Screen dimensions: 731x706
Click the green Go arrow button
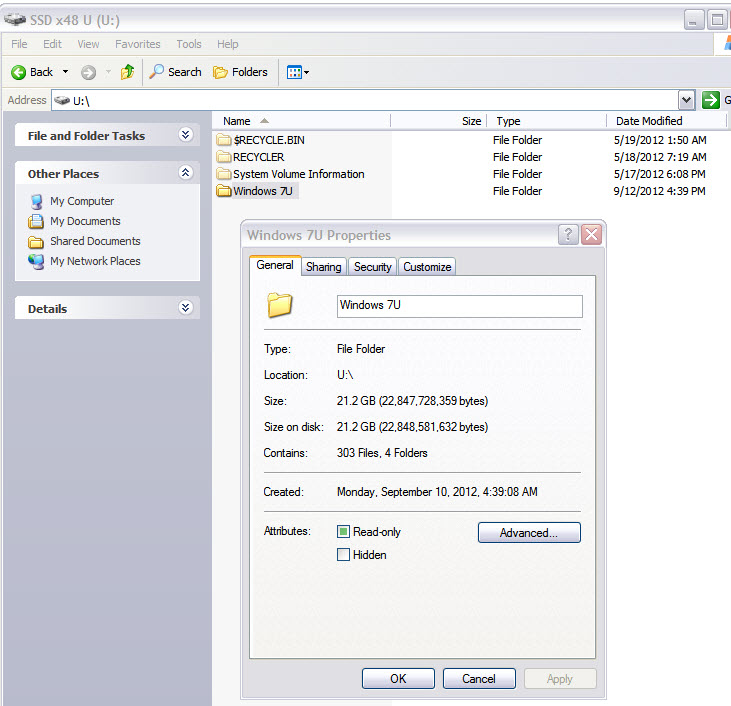[x=710, y=100]
